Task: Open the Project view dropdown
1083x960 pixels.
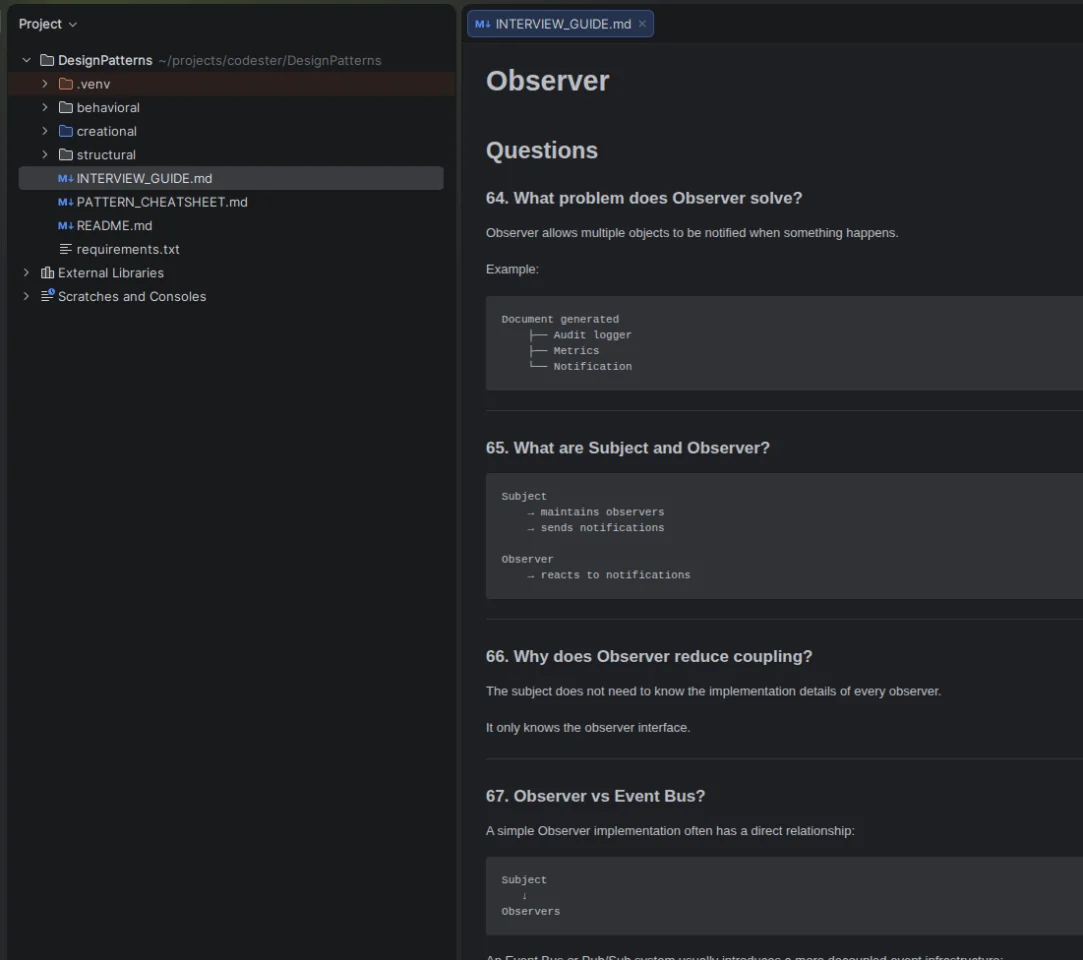Action: click(x=48, y=24)
